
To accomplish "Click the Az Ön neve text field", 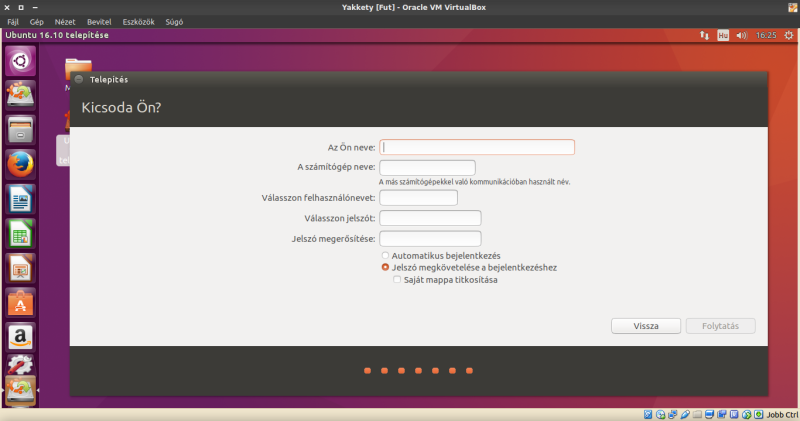I will pos(477,147).
